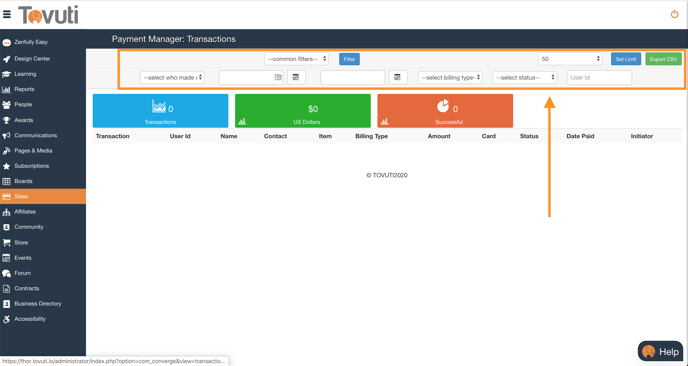Click the Awards trophy icon
This screenshot has height=366, width=688.
click(x=7, y=120)
